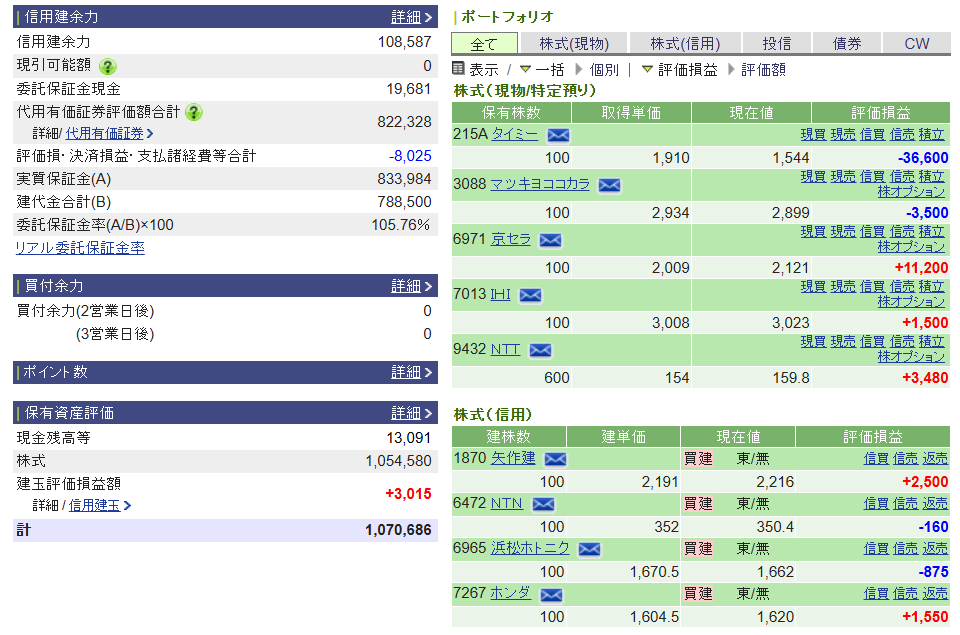The width and height of the screenshot is (960, 635).
Task: Open the mail alert icon for NTT
Action: [540, 350]
